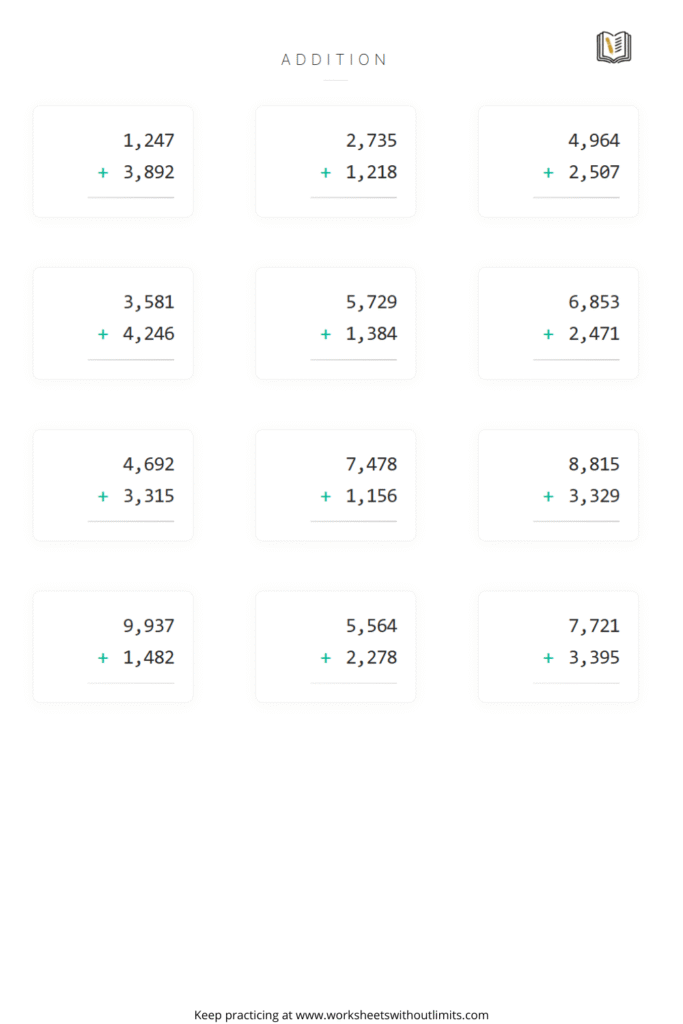Click the number 7,721 in the last card
Viewport: 683px width, 1024px height.
click(x=594, y=626)
